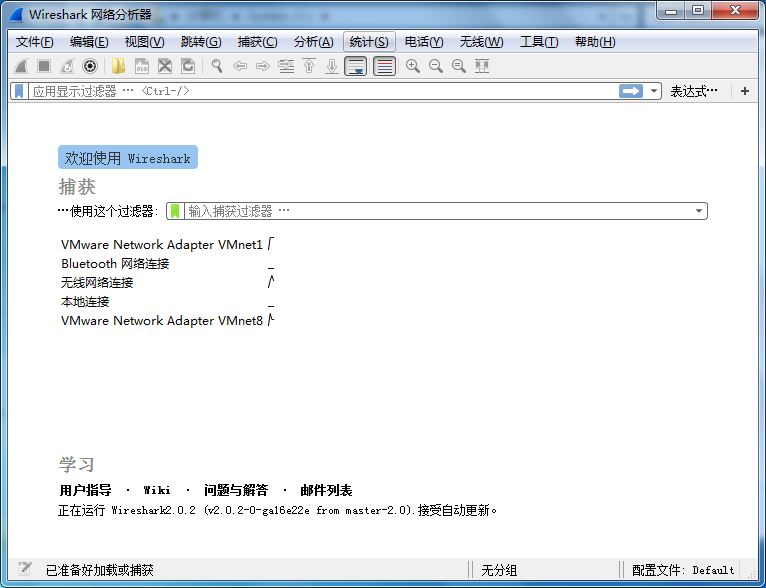This screenshot has width=766, height=588.
Task: Reset text to normal size icon
Action: (x=459, y=66)
